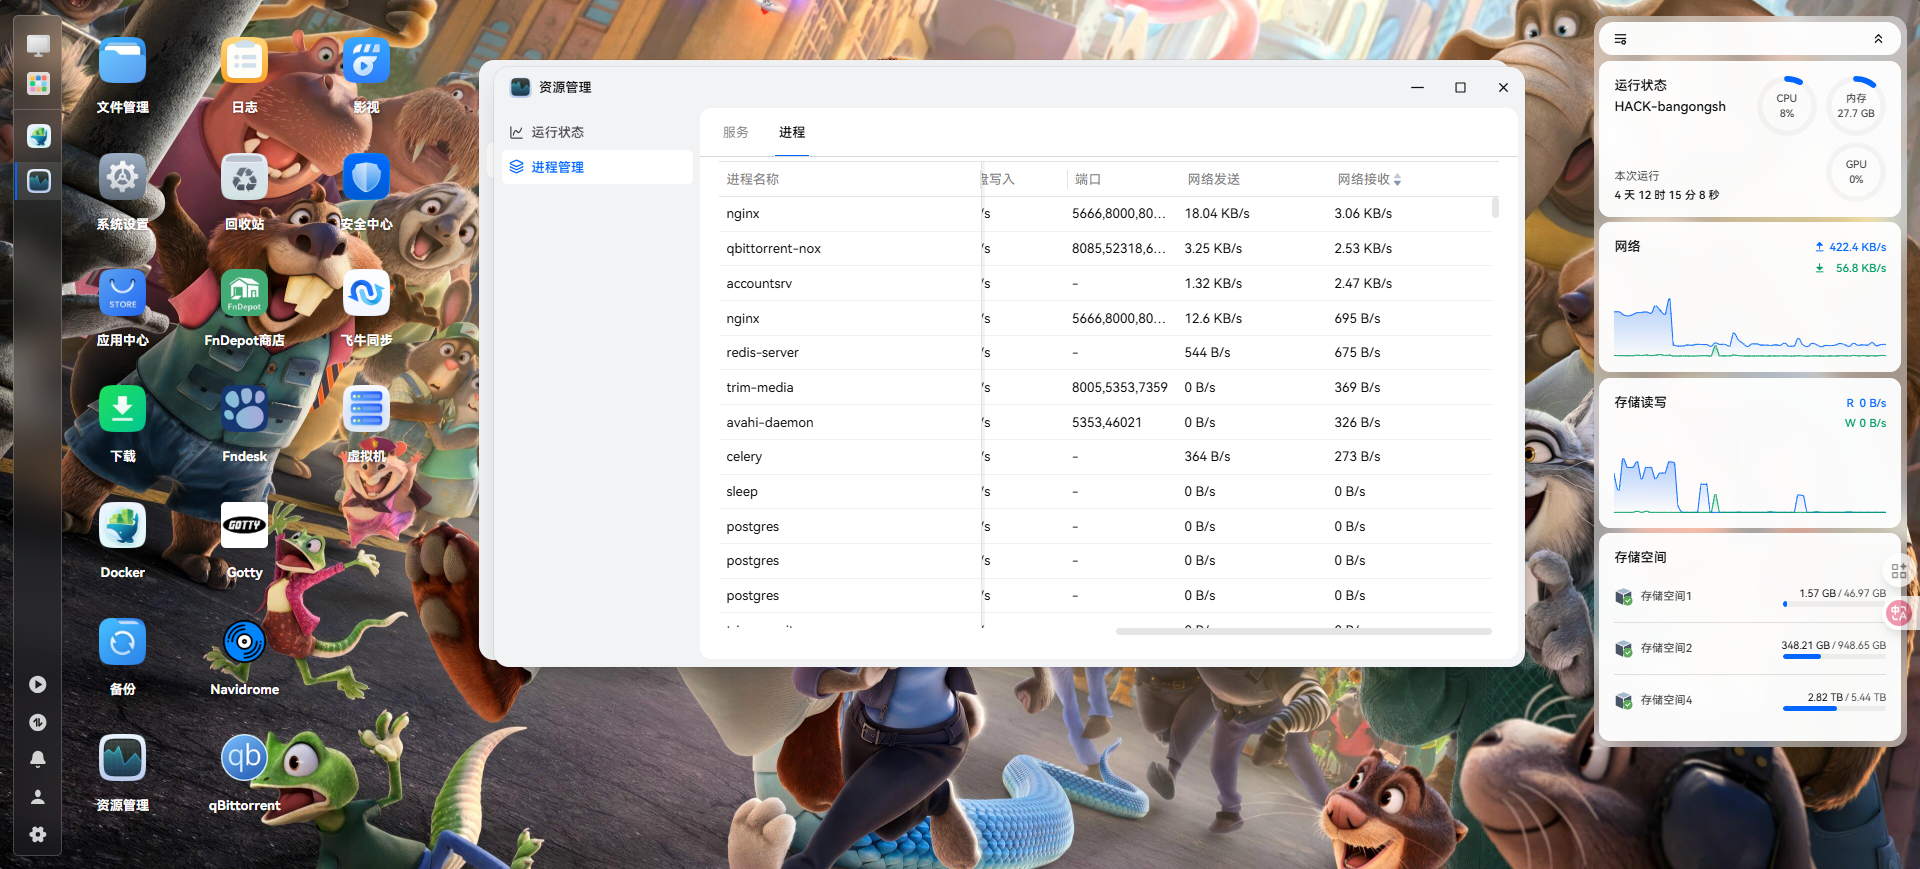
Task: Click the port cell 8005,5353,7359
Action: 1120,388
